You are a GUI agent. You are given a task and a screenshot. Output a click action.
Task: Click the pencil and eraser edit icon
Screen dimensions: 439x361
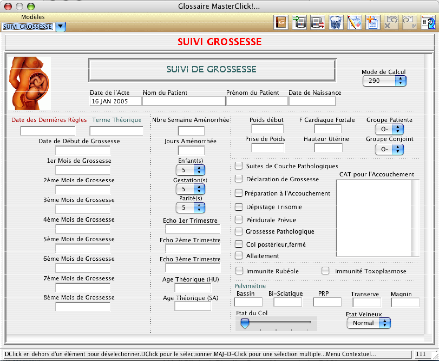tap(354, 23)
